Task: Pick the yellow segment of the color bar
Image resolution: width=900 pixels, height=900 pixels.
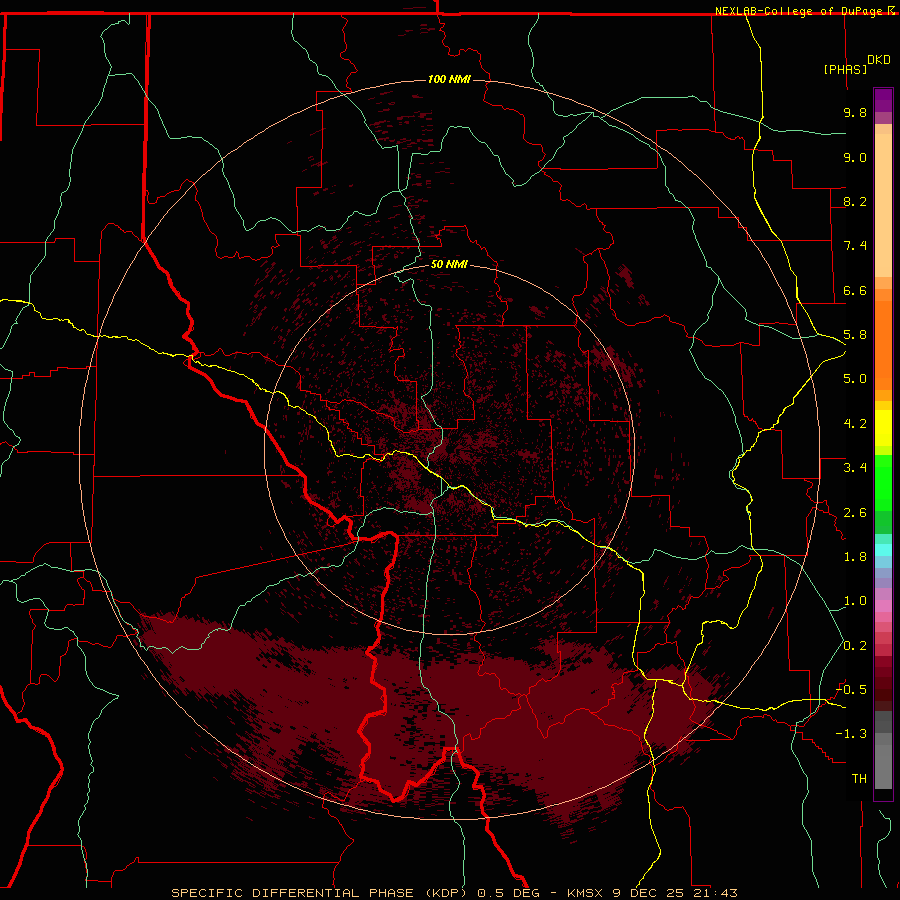Action: pos(883,428)
